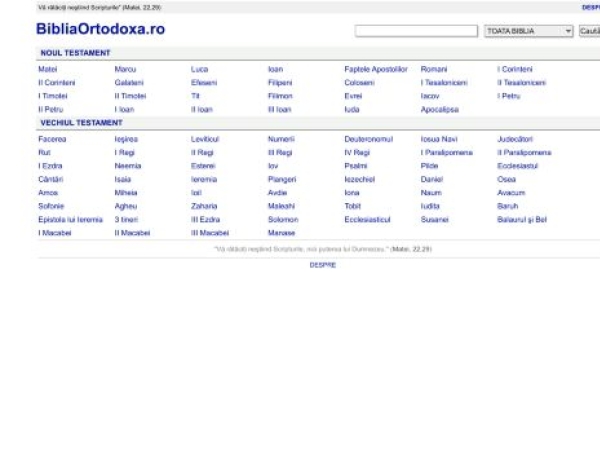The height and width of the screenshot is (450, 600).
Task: Open the book Cântări
Action: click(51, 179)
